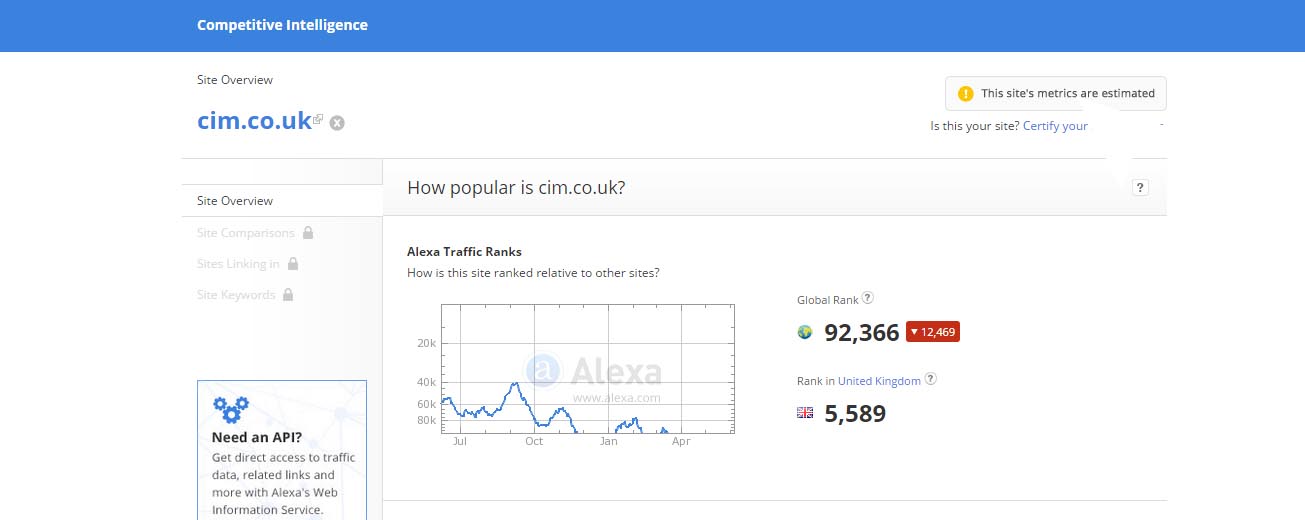Image resolution: width=1305 pixels, height=520 pixels.
Task: Click the red 12,469 rank change badge
Action: pos(933,331)
